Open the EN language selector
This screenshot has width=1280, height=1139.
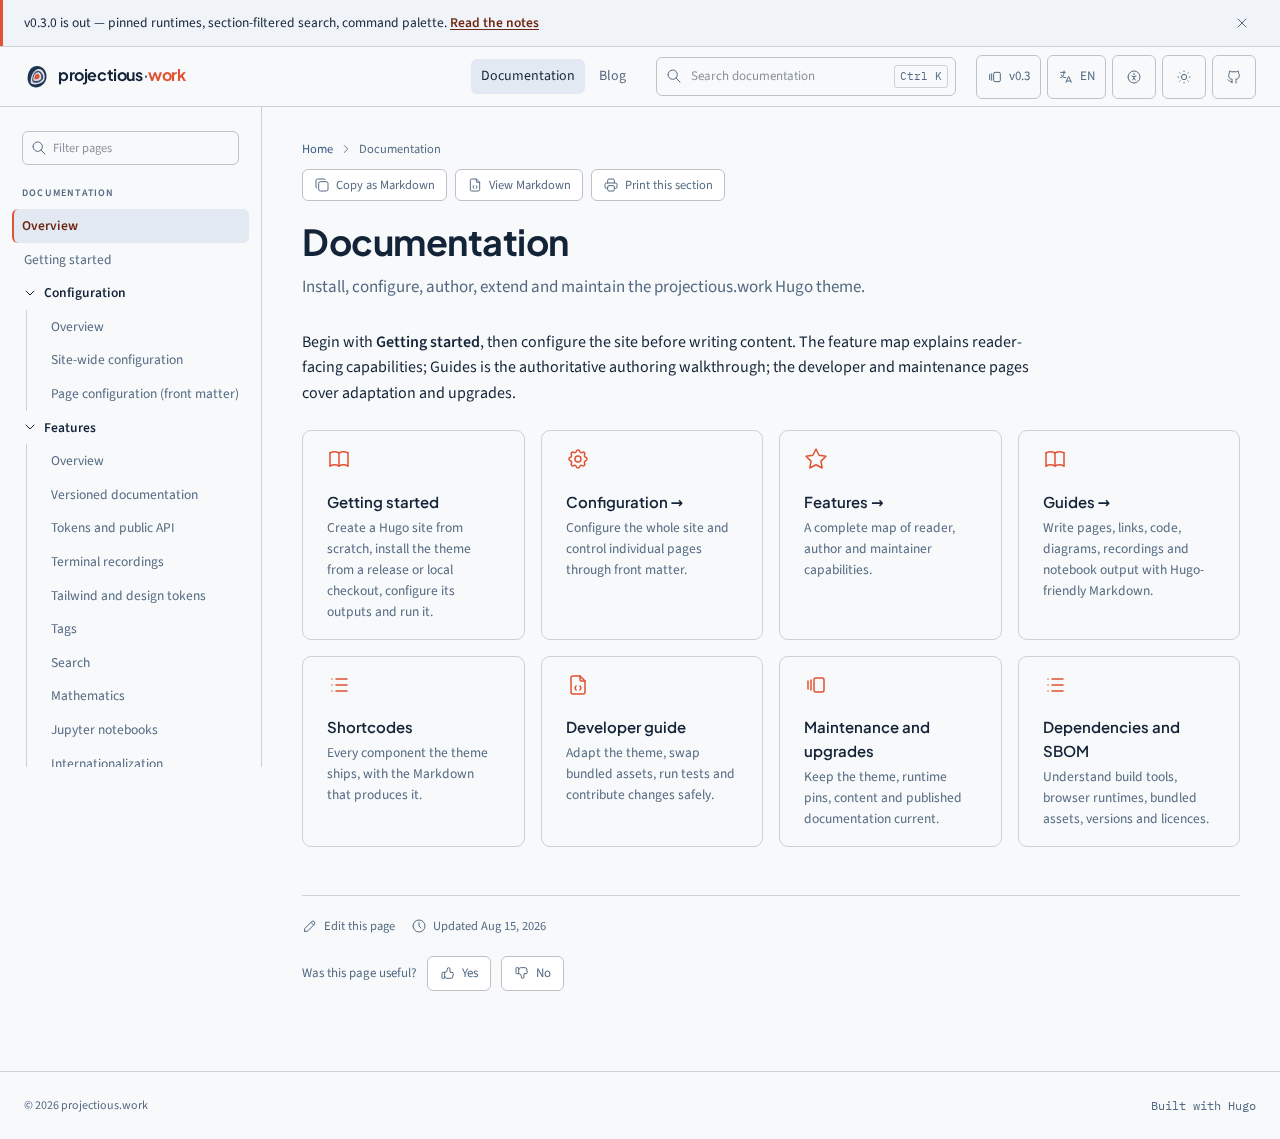(1076, 77)
